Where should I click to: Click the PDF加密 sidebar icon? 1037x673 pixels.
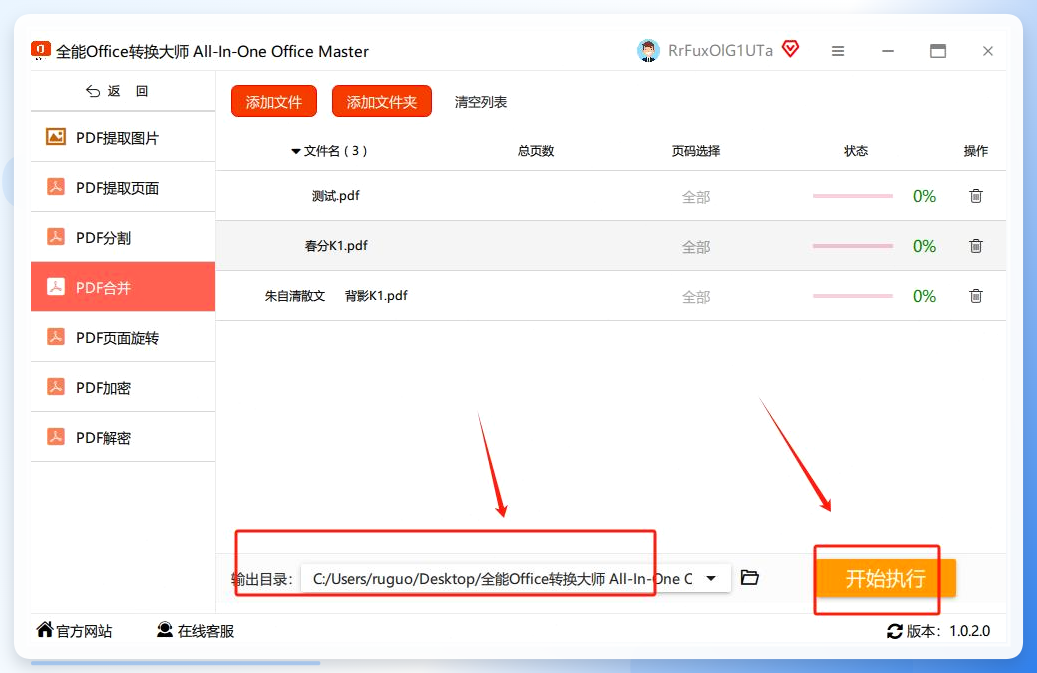point(56,387)
